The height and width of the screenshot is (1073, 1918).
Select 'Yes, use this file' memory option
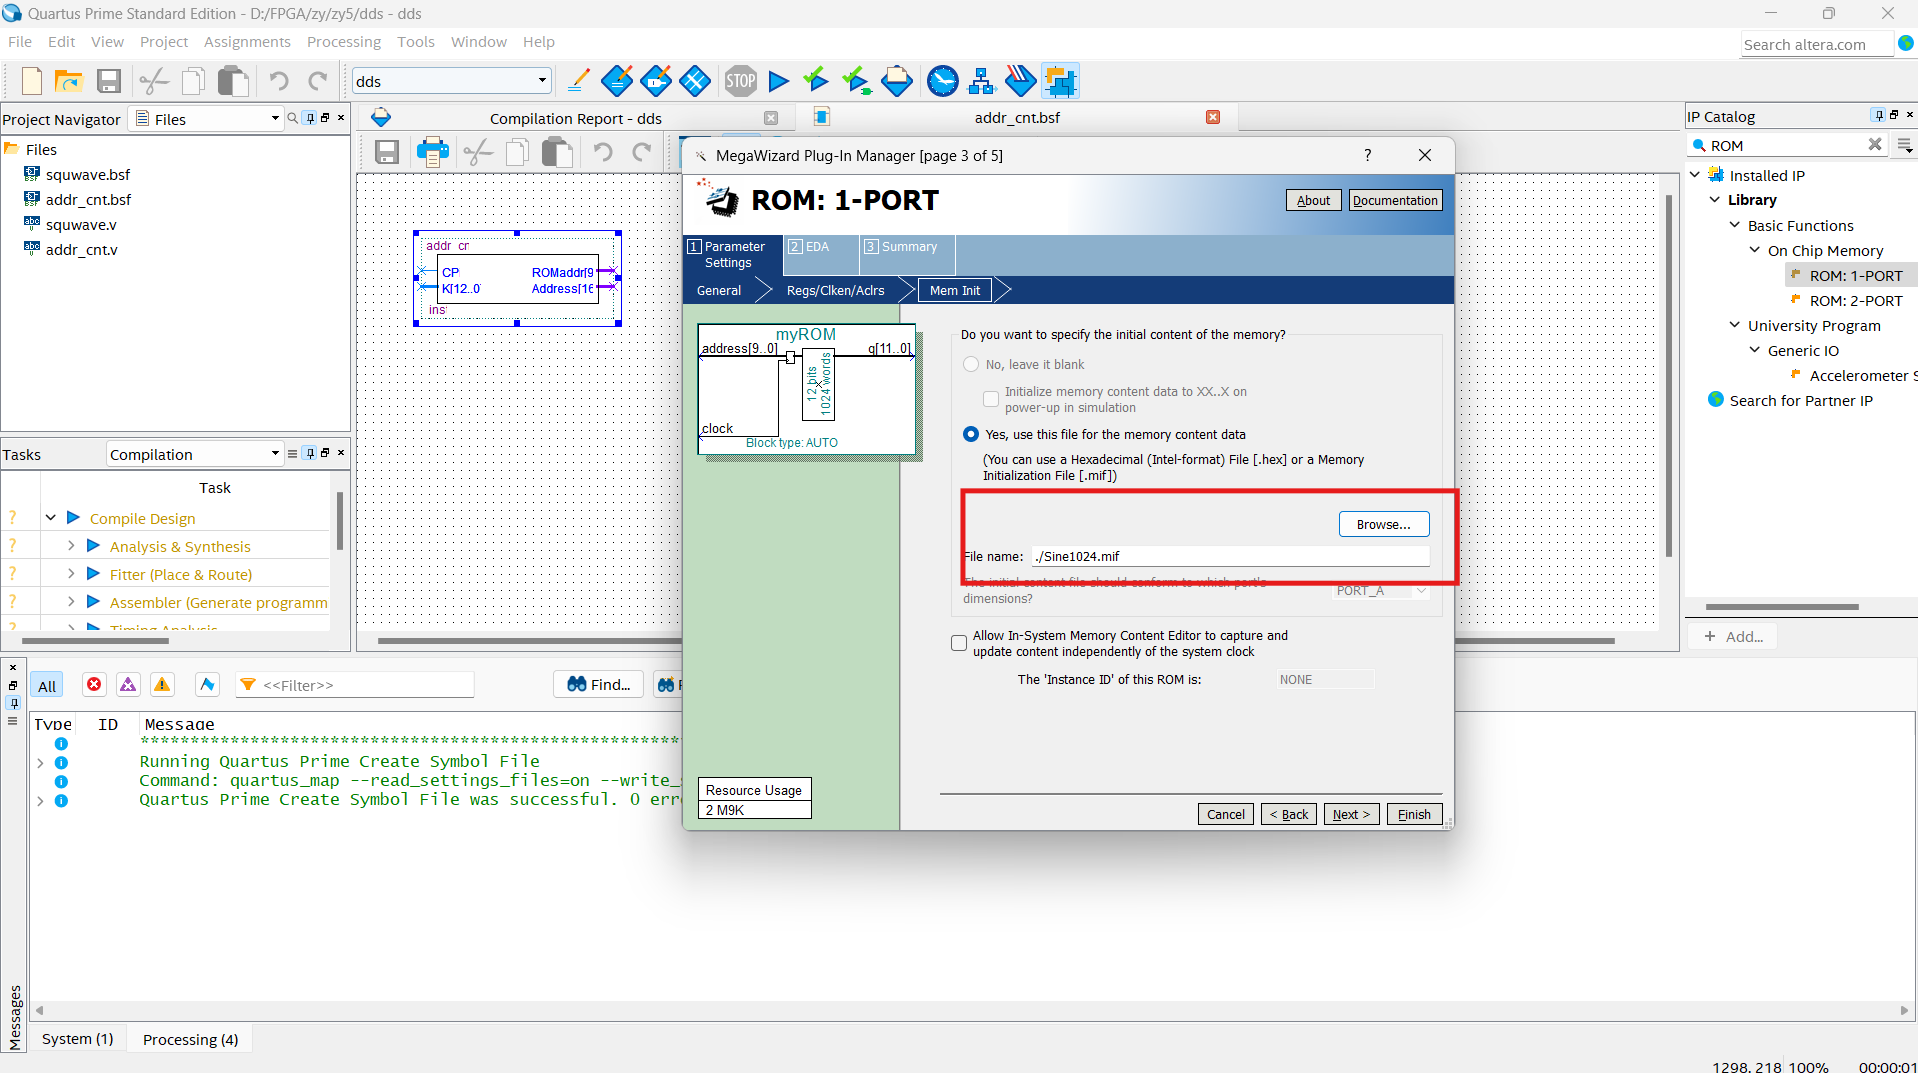[x=971, y=434]
